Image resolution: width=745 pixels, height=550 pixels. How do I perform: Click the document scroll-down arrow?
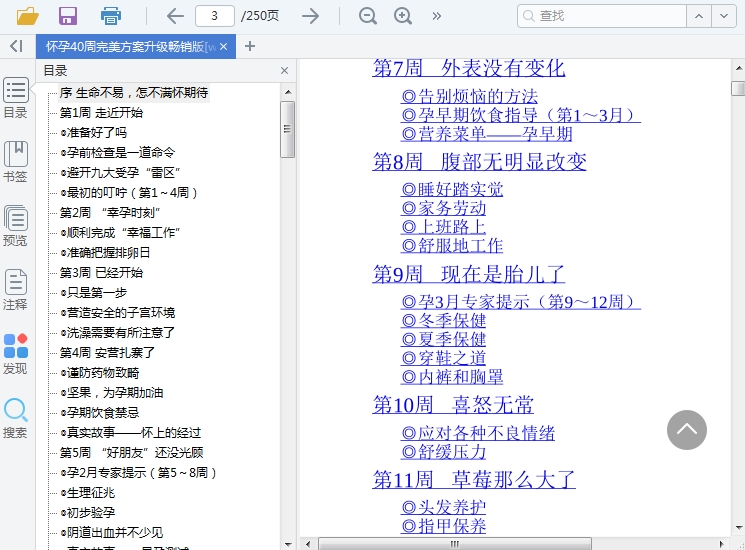pos(738,527)
